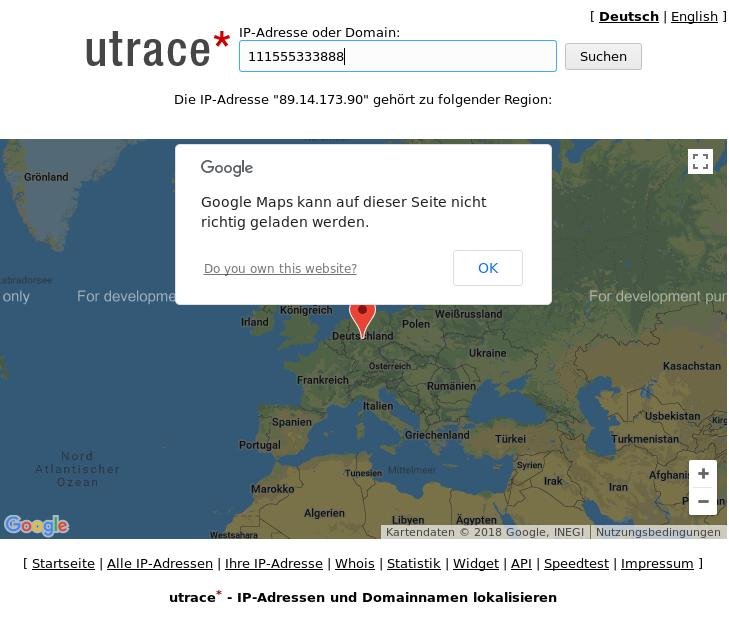Click the 'Ägypten' map label
This screenshot has width=729, height=620.
pyautogui.click(x=476, y=520)
